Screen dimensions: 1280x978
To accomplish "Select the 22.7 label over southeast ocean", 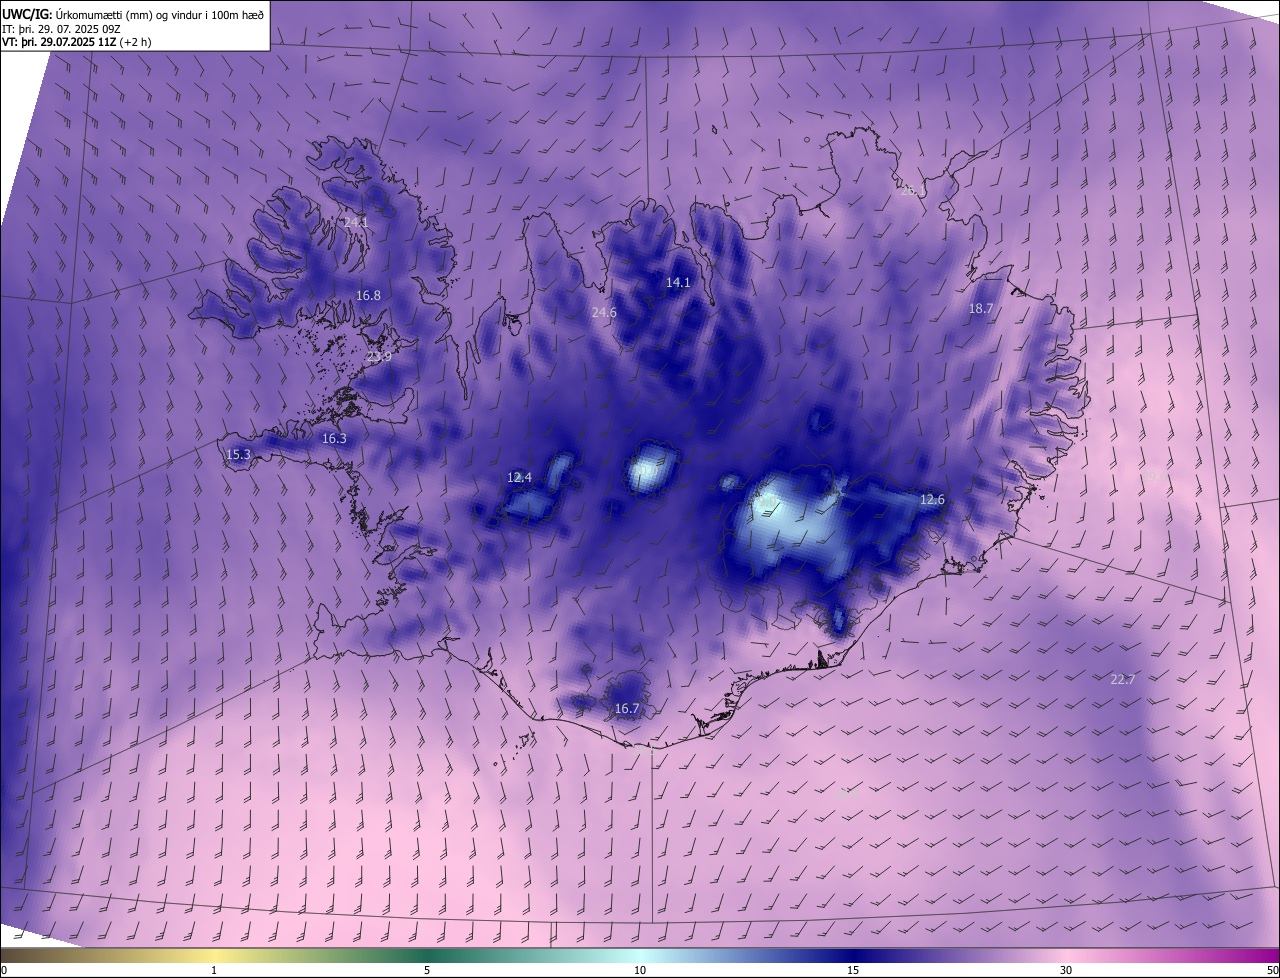I will coord(1123,679).
